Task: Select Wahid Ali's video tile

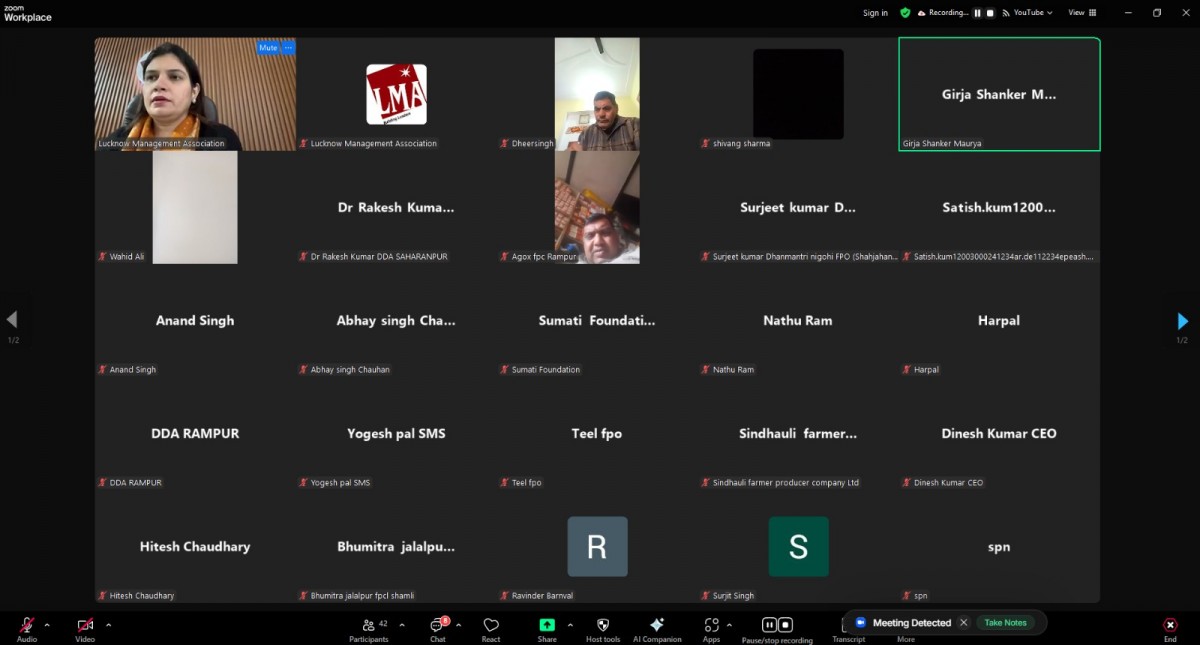Action: [x=195, y=207]
